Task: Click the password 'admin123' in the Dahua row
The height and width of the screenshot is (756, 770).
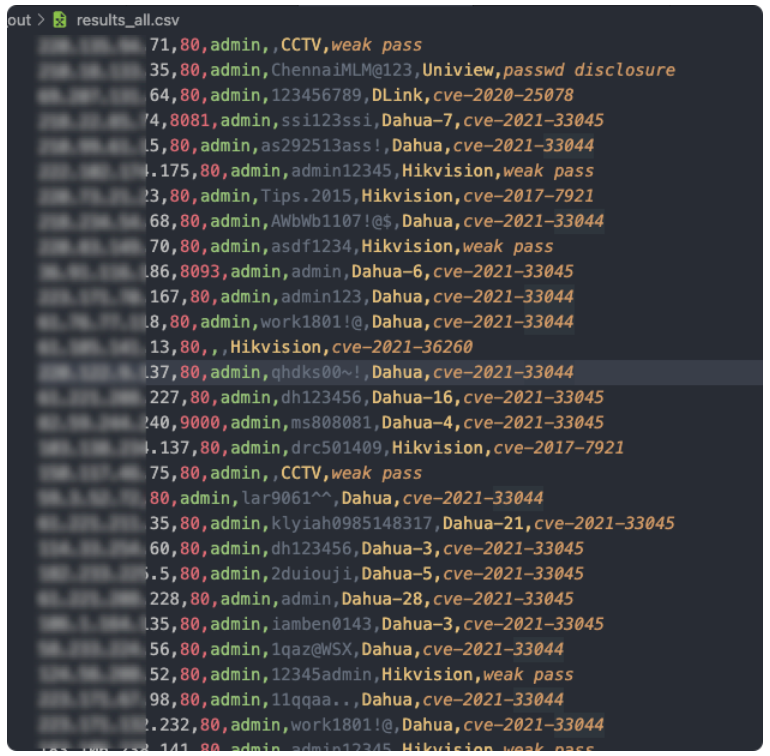Action: [321, 297]
